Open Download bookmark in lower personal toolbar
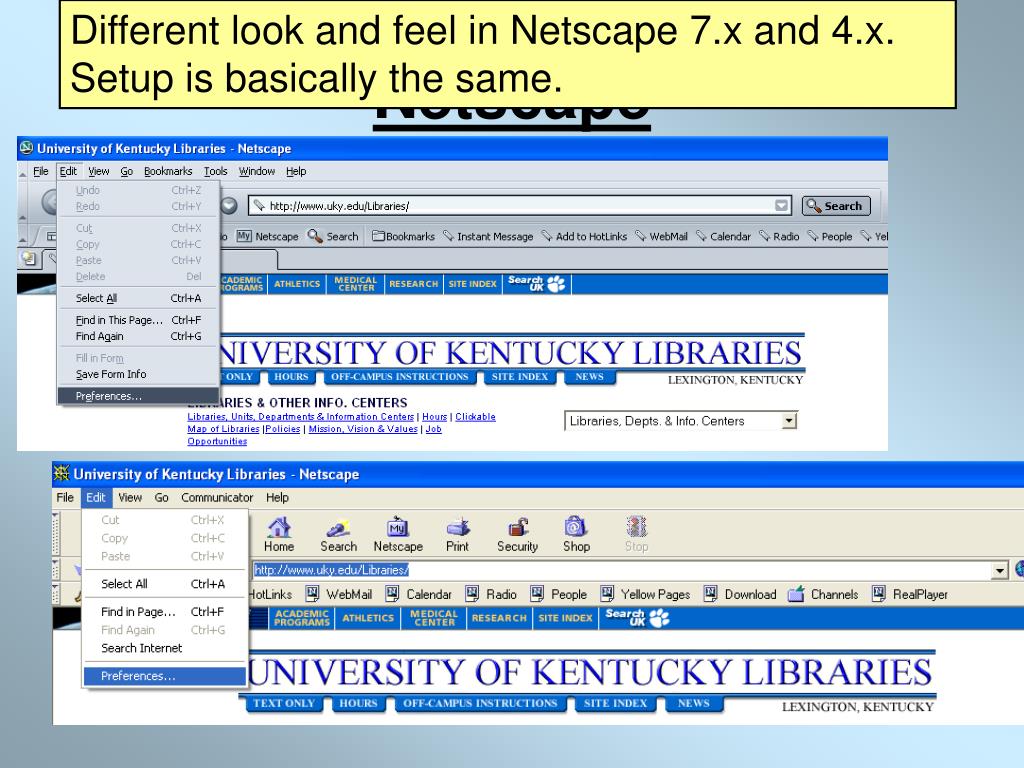 pos(740,594)
